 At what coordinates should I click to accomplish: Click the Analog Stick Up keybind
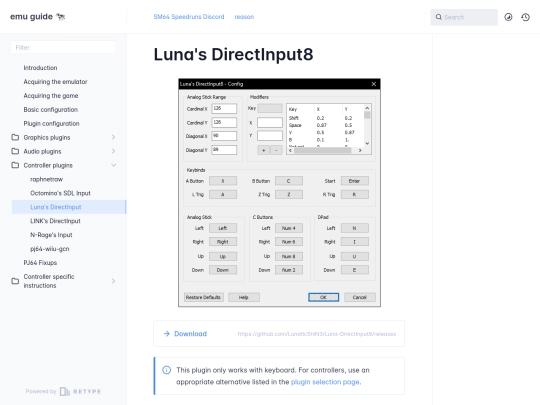223,256
